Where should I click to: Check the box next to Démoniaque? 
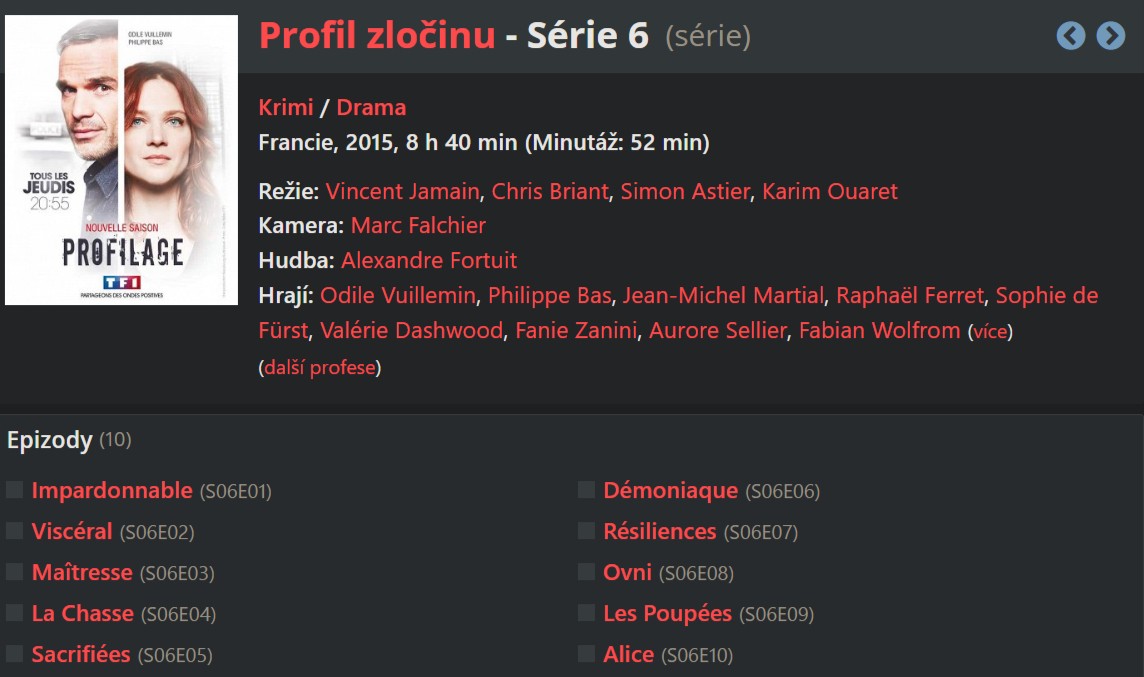point(587,490)
